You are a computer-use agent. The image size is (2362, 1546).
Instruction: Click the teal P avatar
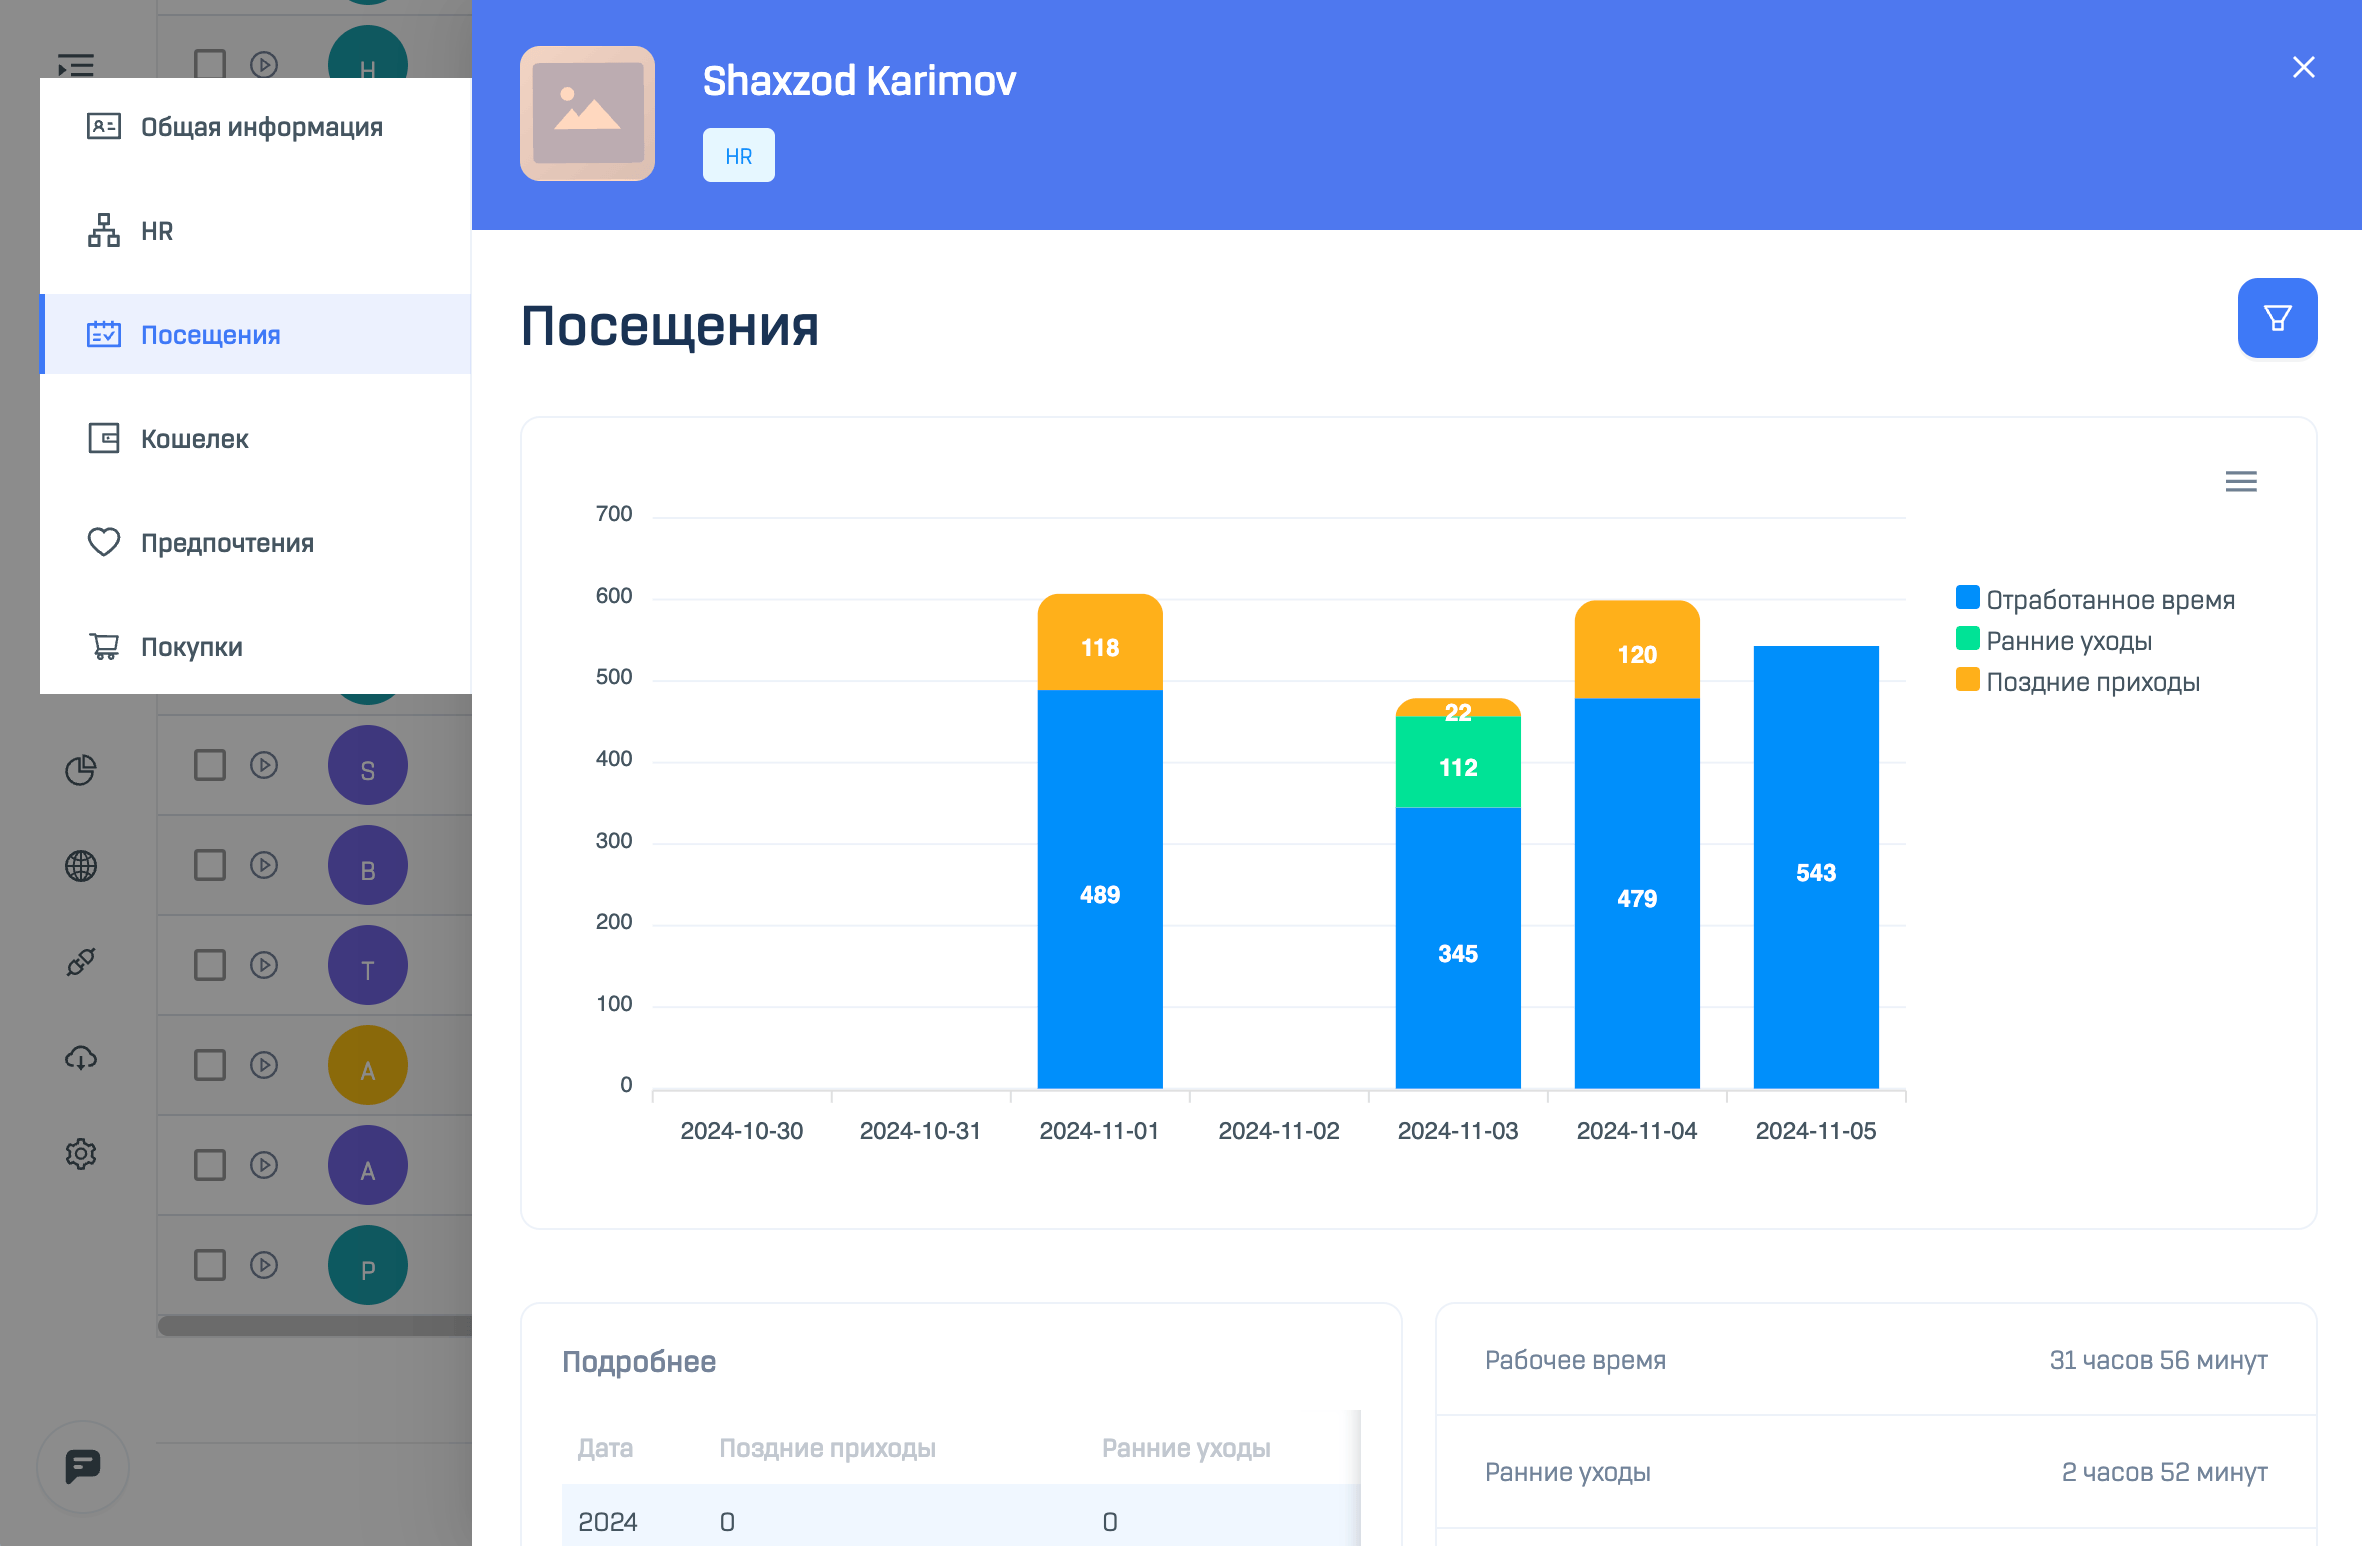(x=368, y=1266)
